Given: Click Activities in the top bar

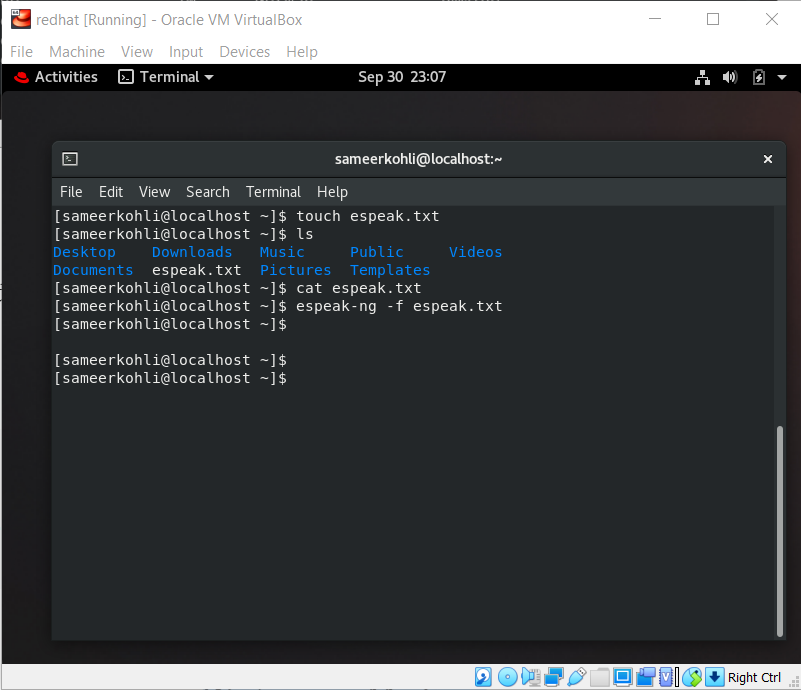Looking at the screenshot, I should coord(66,77).
